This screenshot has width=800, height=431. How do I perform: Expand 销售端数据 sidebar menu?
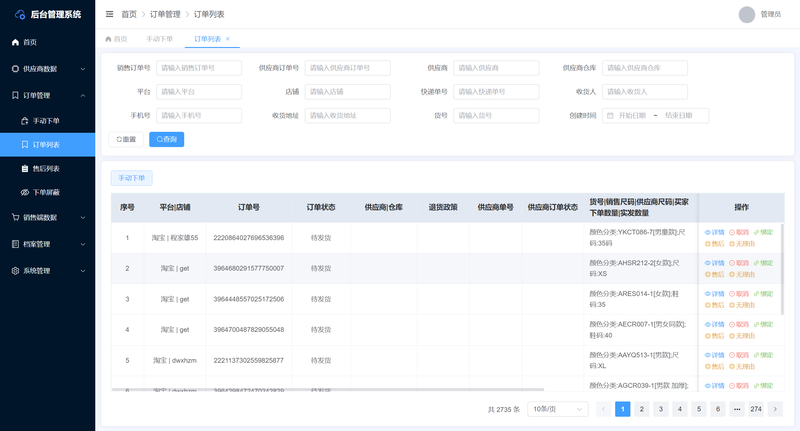pyautogui.click(x=47, y=217)
